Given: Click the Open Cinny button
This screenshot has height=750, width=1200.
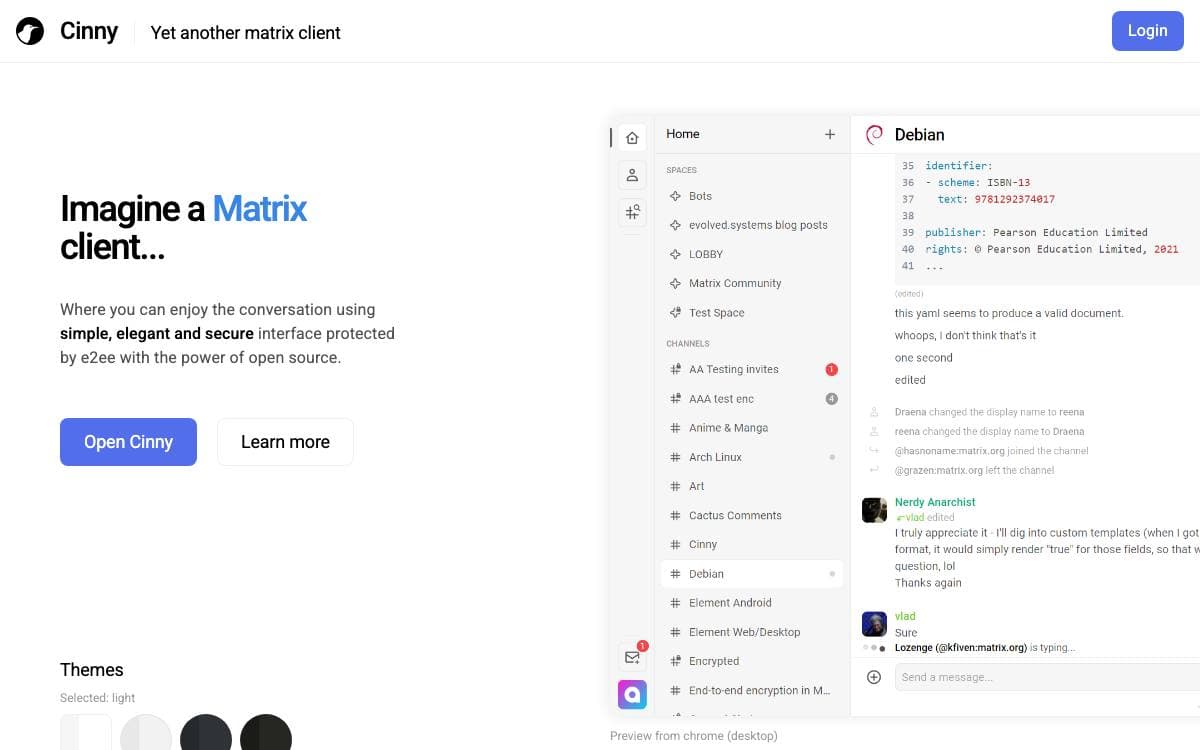Looking at the screenshot, I should (128, 442).
